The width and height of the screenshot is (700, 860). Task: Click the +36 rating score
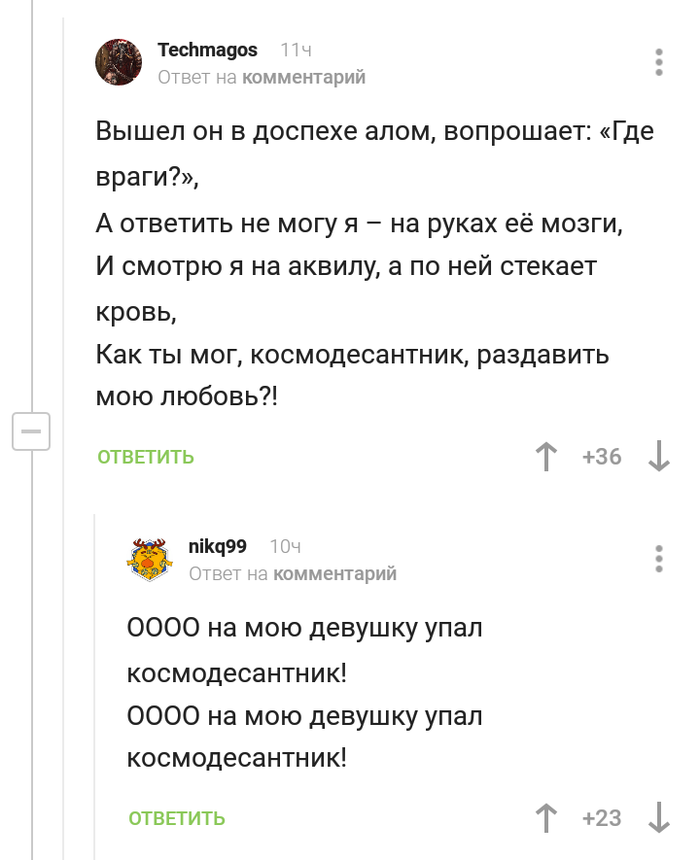(x=601, y=457)
